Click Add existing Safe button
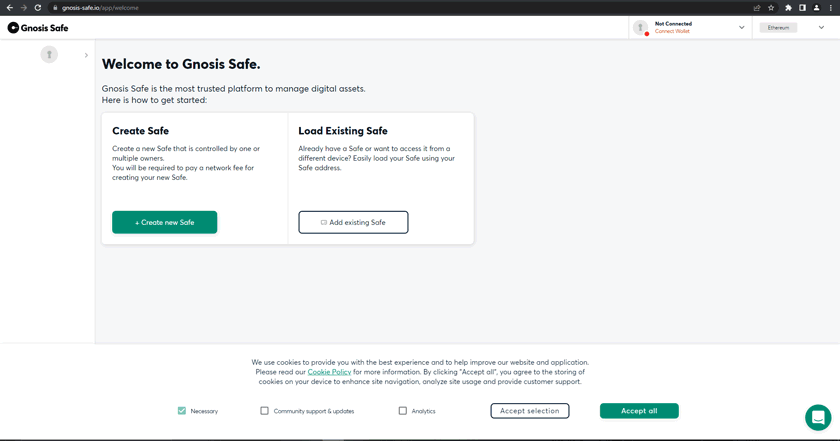 click(x=353, y=222)
